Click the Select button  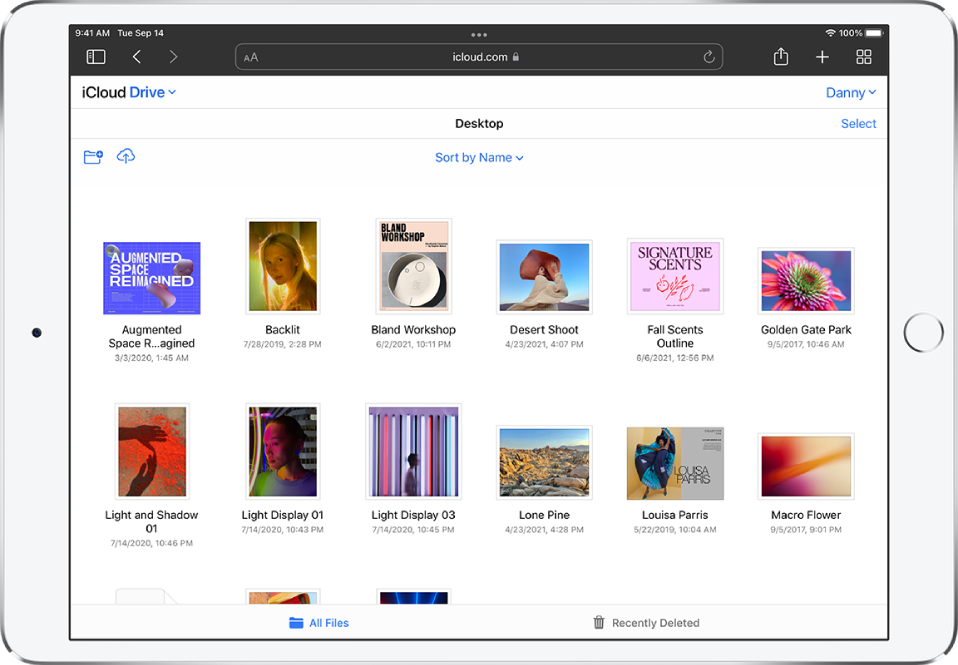click(x=858, y=123)
